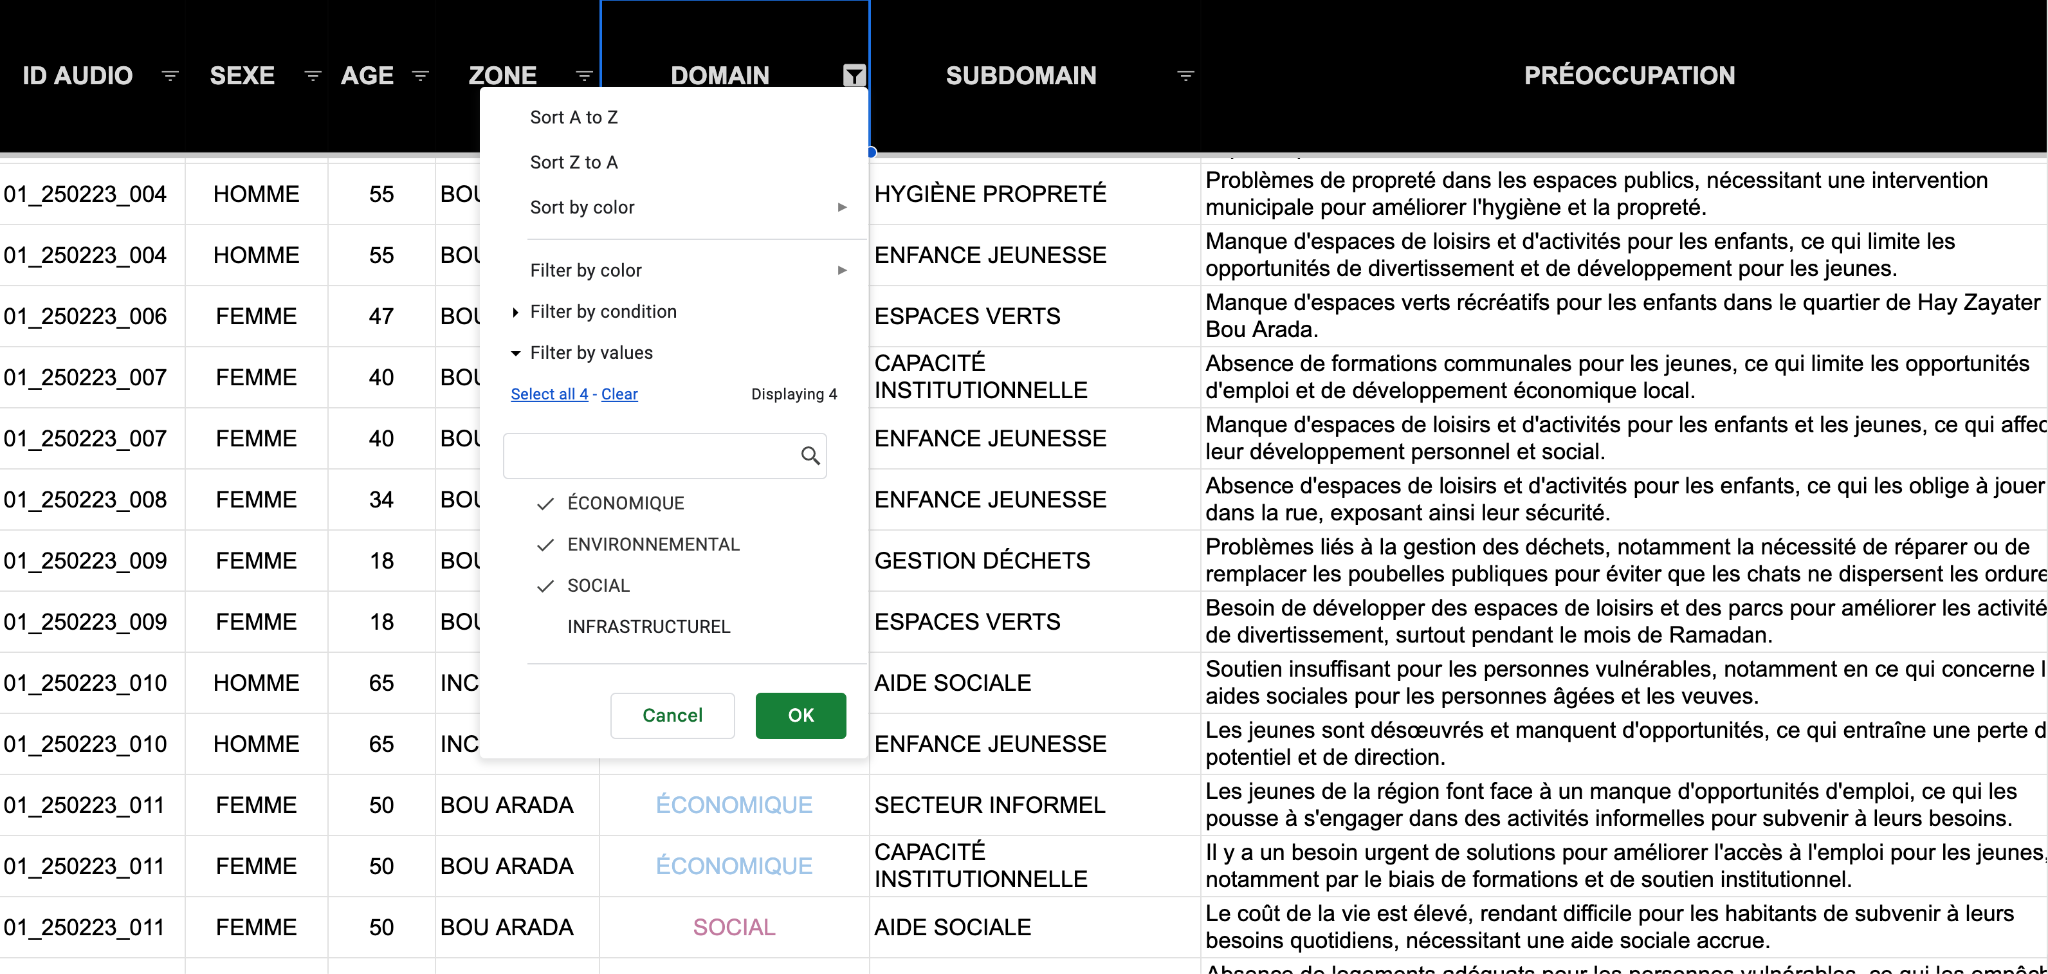The image size is (2048, 974).
Task: Select Sort A to Z
Action: (x=573, y=117)
